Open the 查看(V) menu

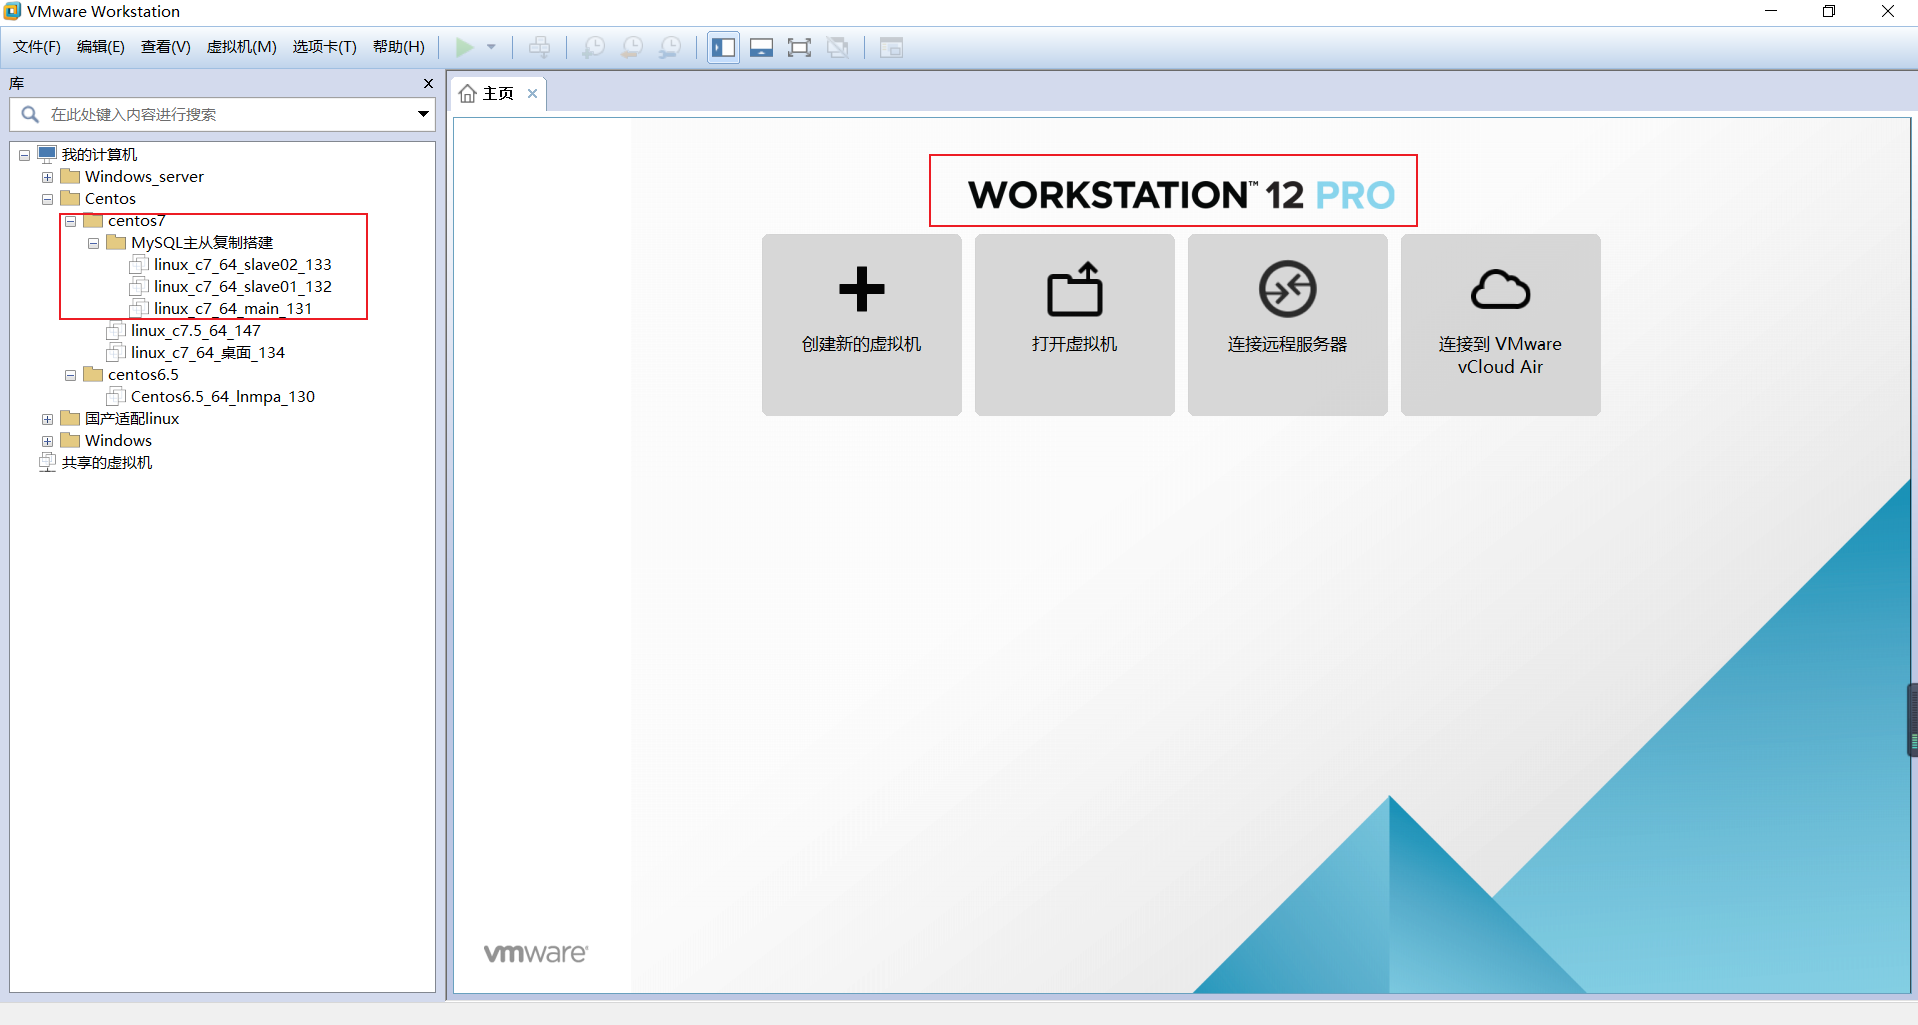click(x=166, y=47)
